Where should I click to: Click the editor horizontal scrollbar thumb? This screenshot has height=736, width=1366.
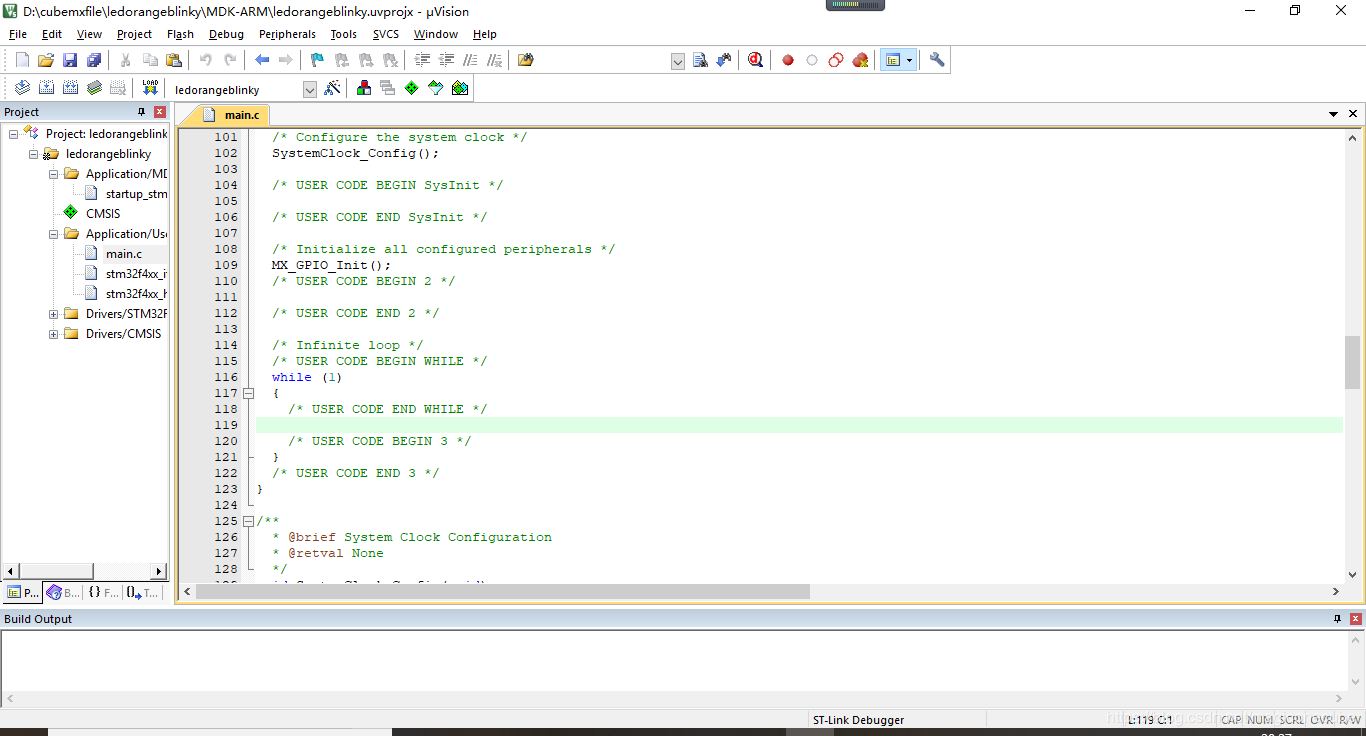[502, 591]
